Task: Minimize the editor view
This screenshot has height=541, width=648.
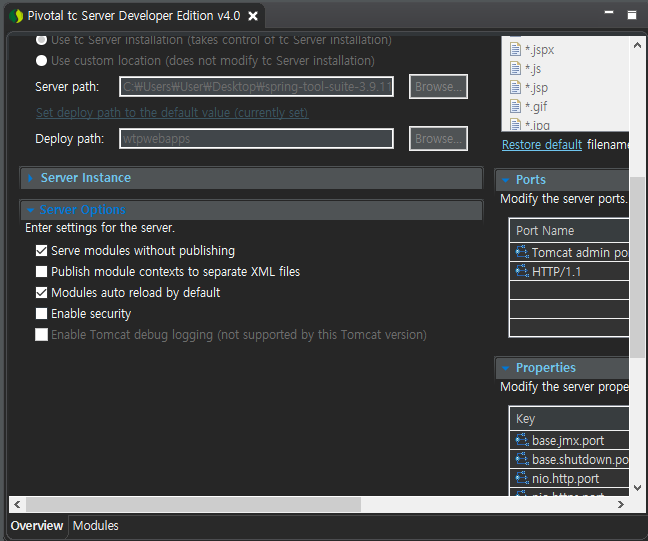Action: coord(609,12)
